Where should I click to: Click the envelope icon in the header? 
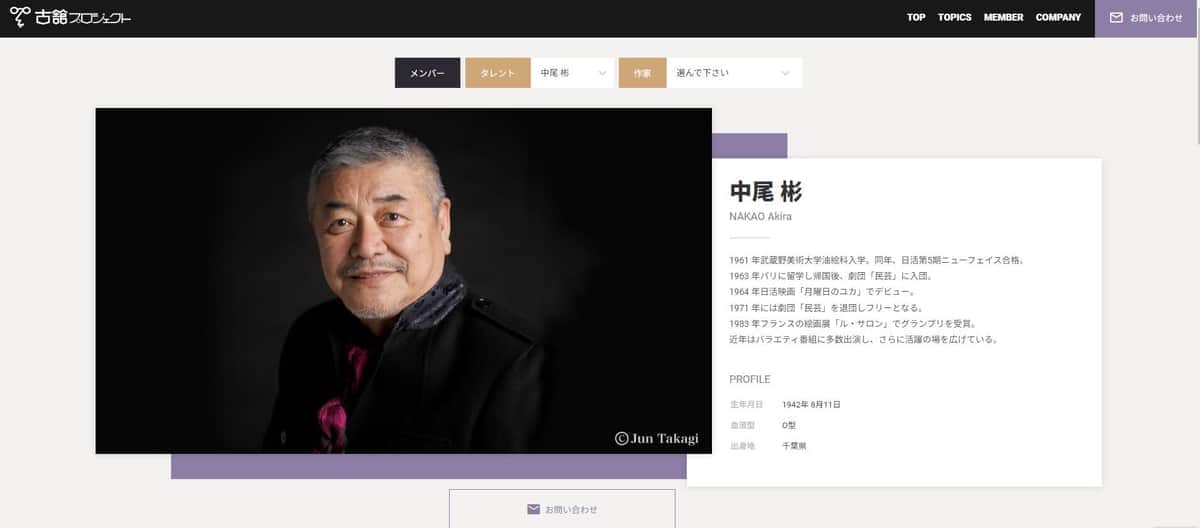pos(1116,18)
